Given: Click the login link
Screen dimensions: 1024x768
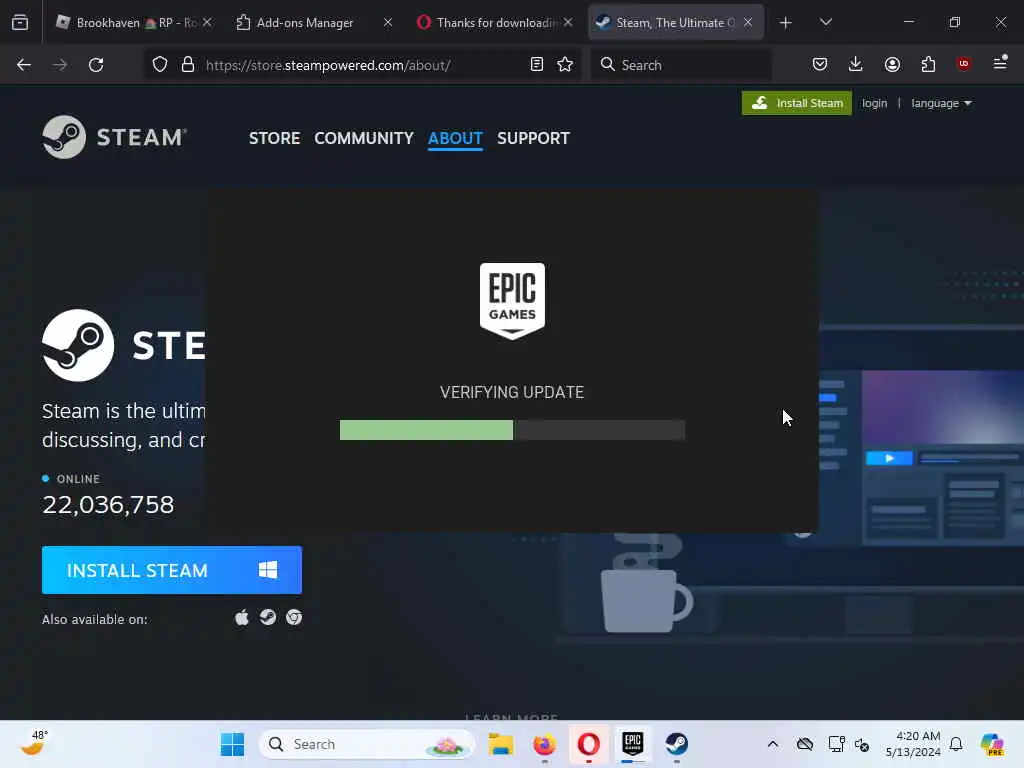Looking at the screenshot, I should click(874, 103).
